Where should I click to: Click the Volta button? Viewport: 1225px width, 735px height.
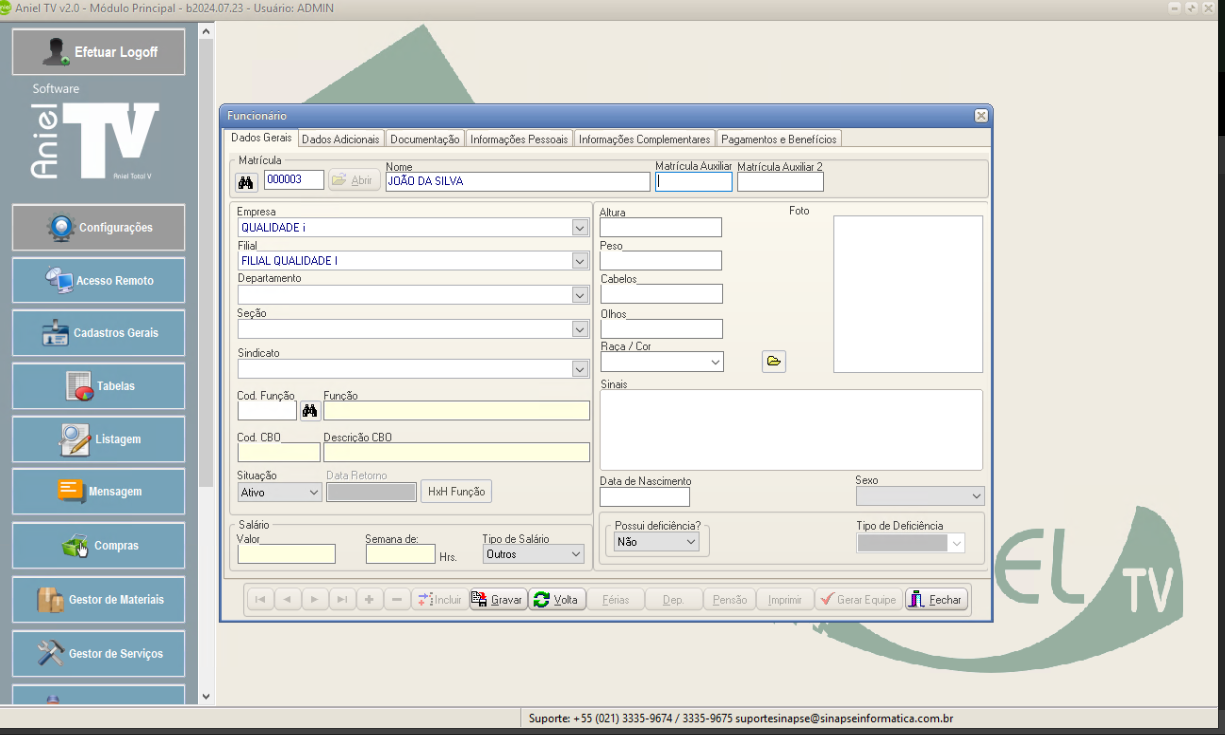coord(556,600)
